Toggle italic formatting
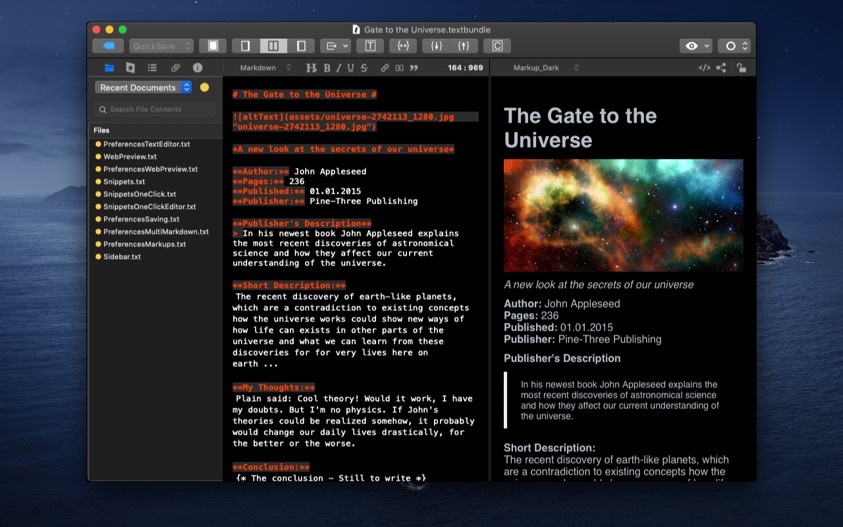The image size is (843, 527). point(339,68)
